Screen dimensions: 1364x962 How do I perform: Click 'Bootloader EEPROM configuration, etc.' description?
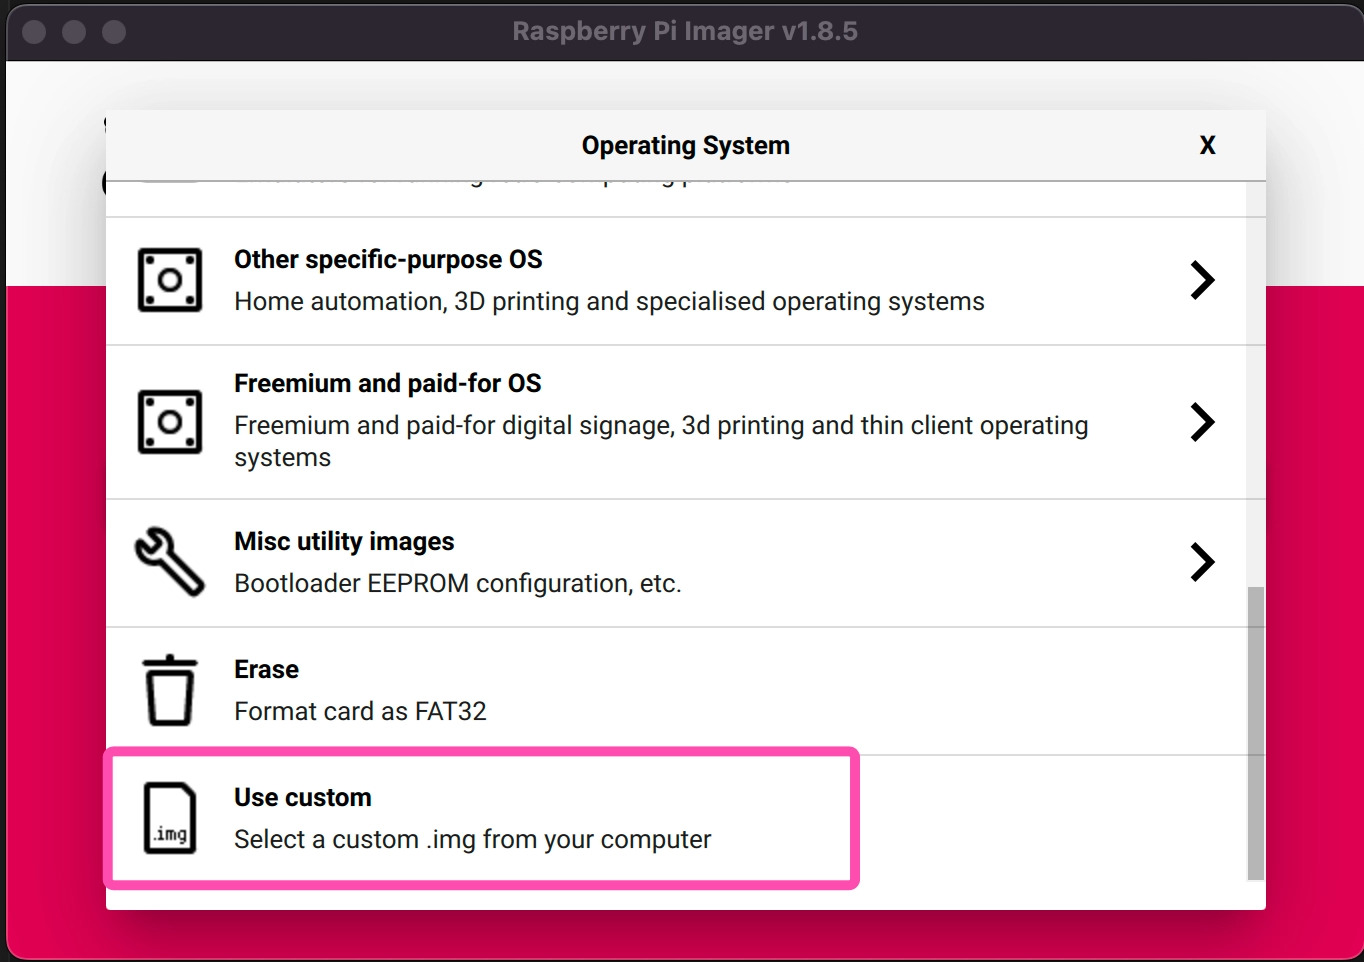458,584
